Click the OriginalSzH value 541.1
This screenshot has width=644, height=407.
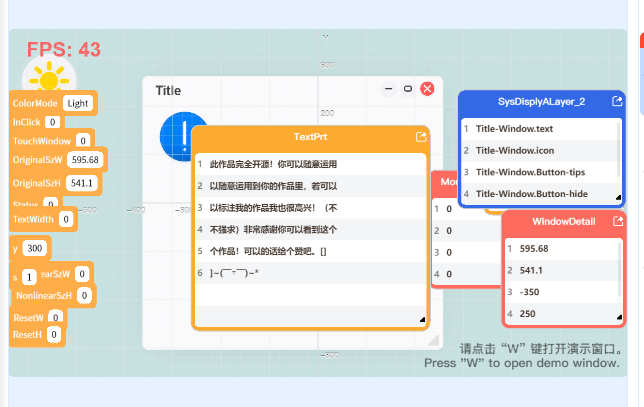(82, 183)
